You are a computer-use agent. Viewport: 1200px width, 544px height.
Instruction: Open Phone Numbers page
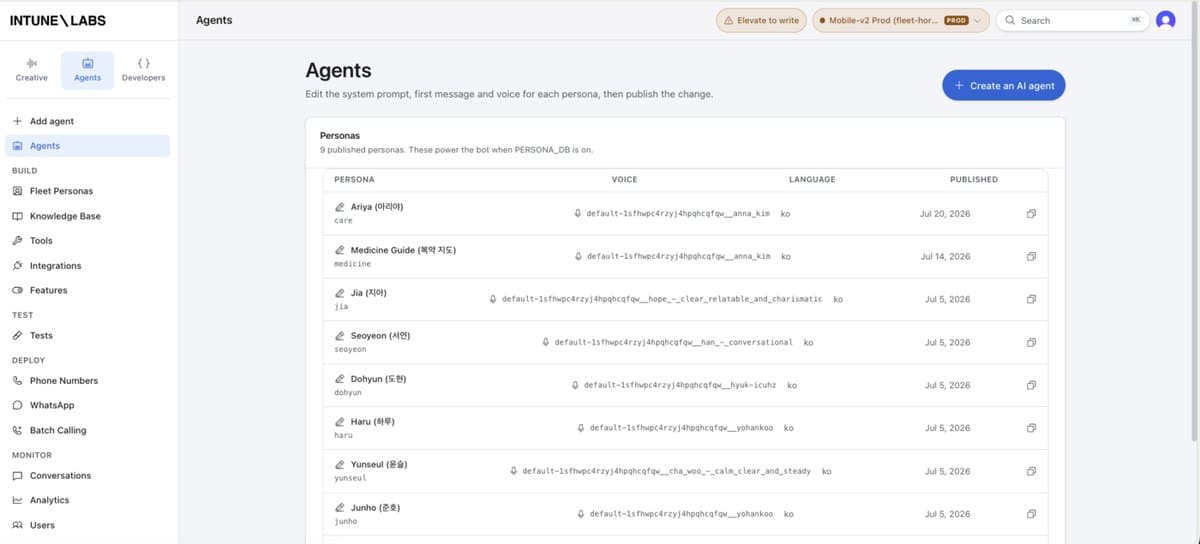pyautogui.click(x=64, y=381)
